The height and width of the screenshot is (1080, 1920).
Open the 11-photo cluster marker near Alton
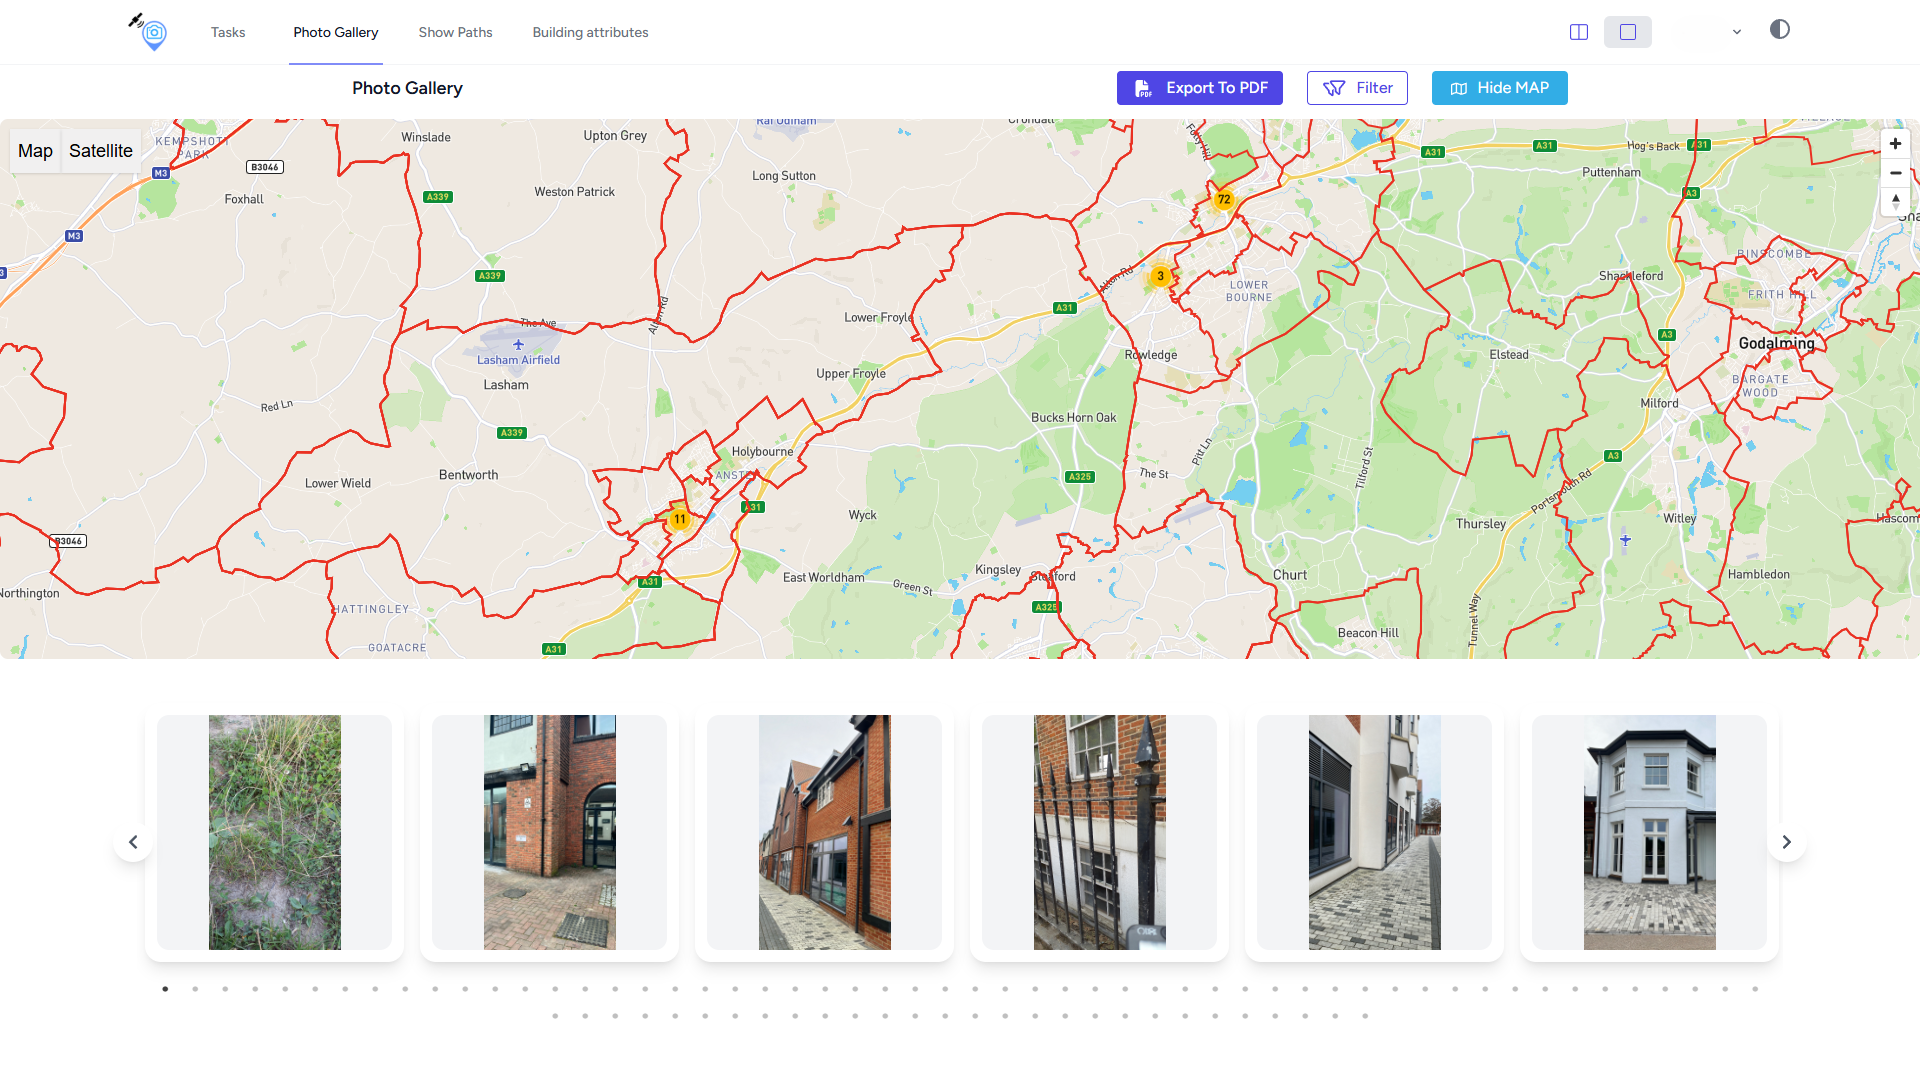(x=679, y=519)
